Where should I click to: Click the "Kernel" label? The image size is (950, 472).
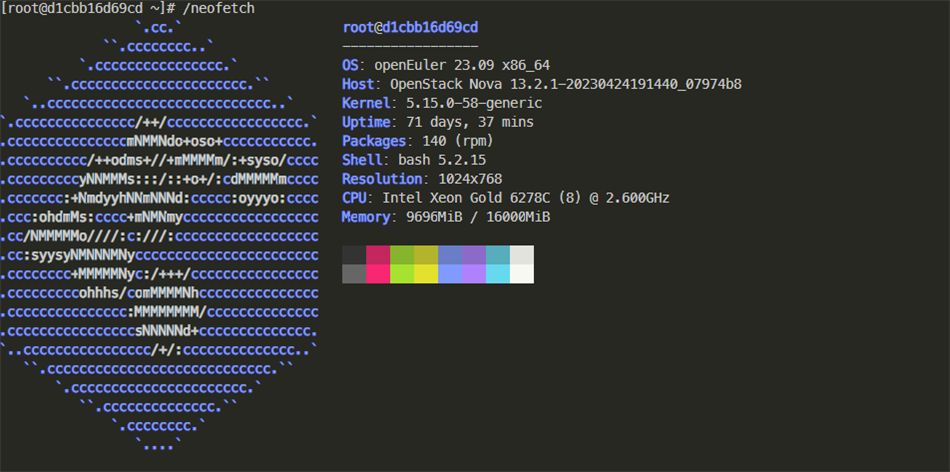pos(366,103)
